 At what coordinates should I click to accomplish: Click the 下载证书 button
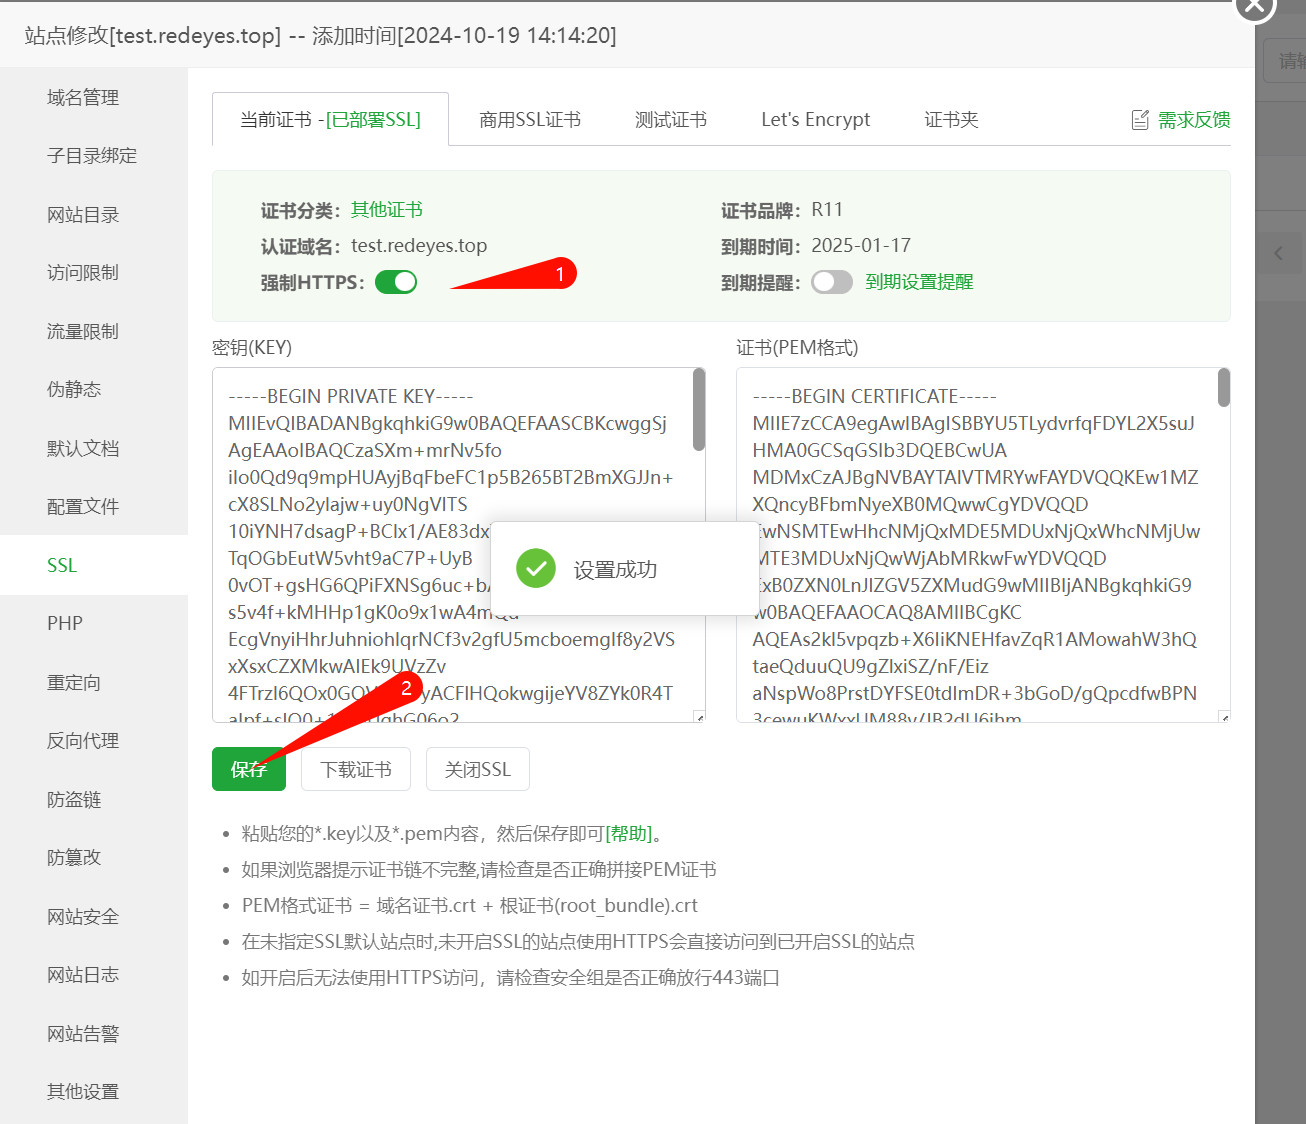[356, 769]
